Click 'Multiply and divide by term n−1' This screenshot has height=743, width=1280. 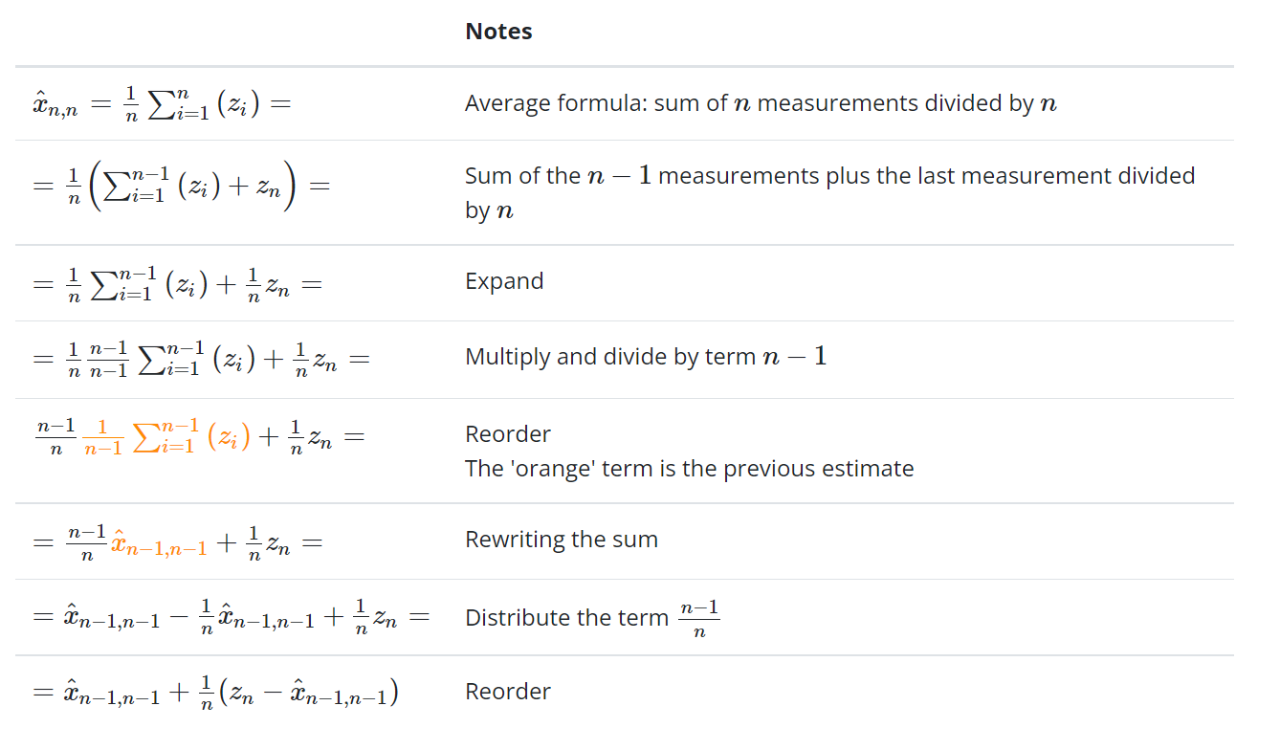coord(646,357)
